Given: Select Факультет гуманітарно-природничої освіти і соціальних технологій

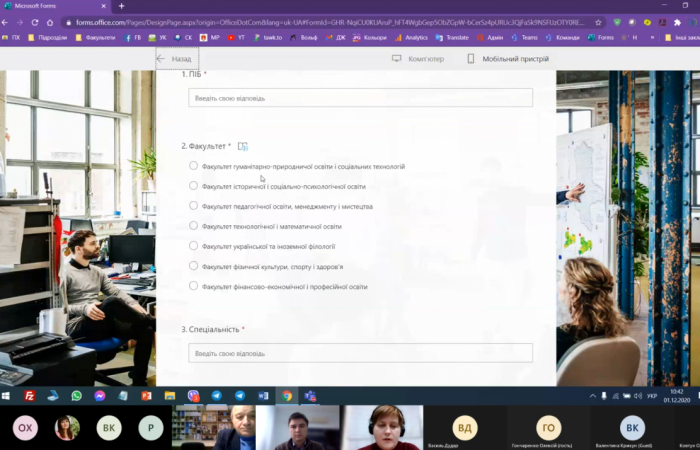Looking at the screenshot, I should click(x=193, y=166).
